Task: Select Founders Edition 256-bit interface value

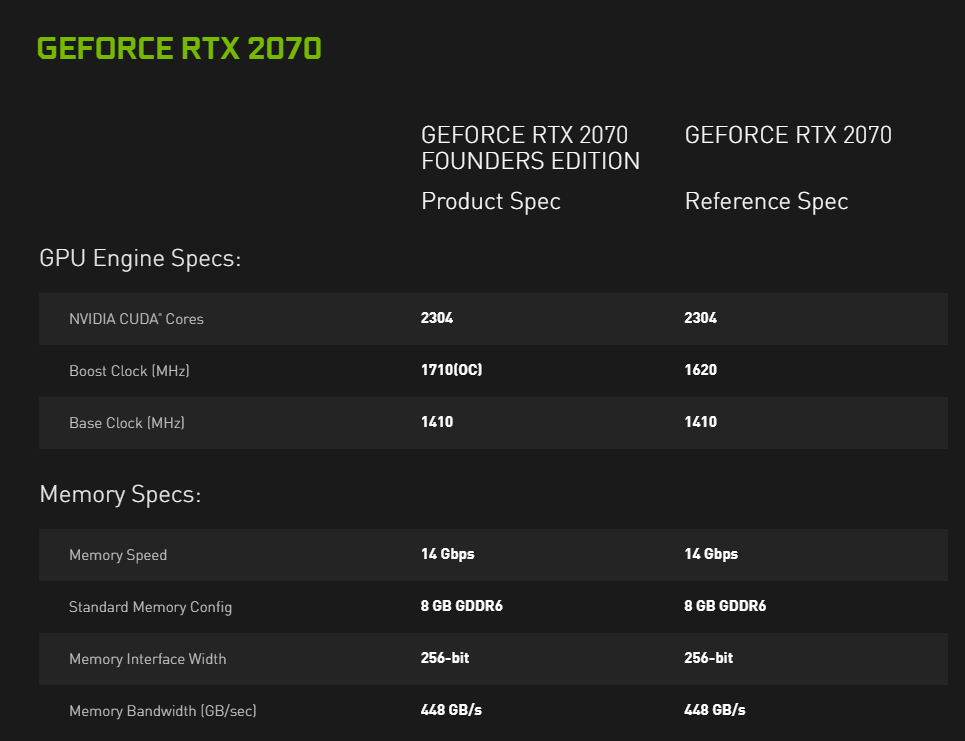Action: point(445,658)
